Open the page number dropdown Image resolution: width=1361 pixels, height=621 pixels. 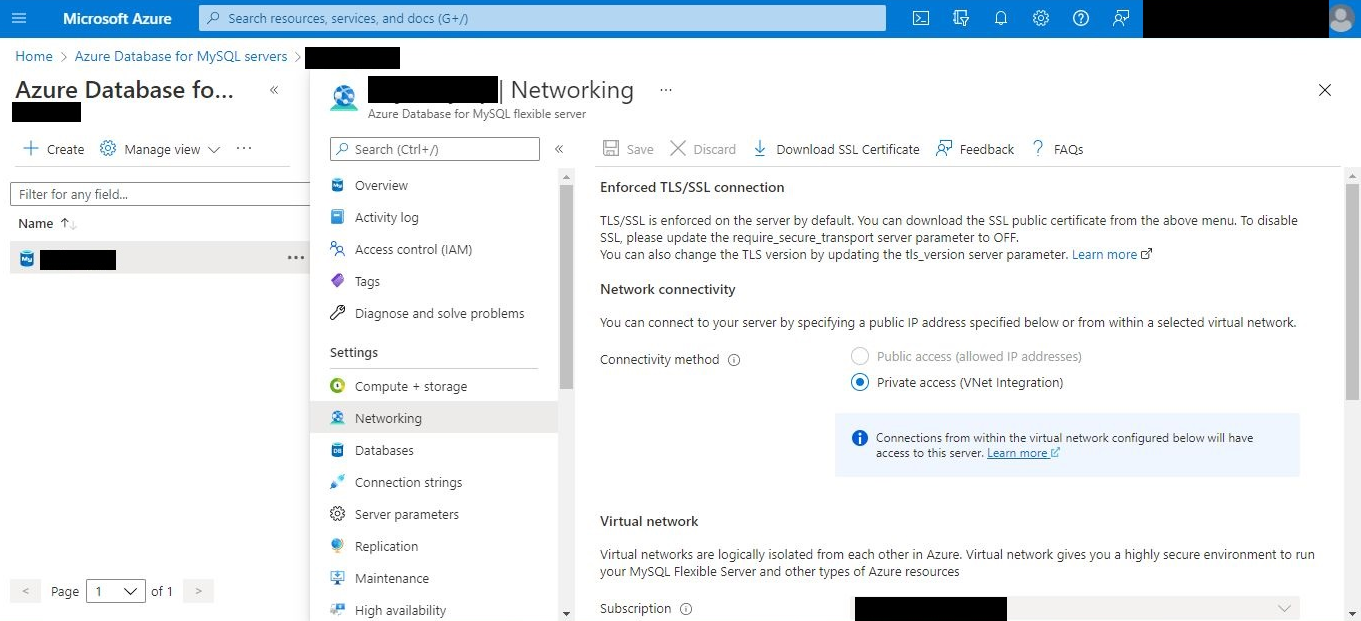(116, 591)
